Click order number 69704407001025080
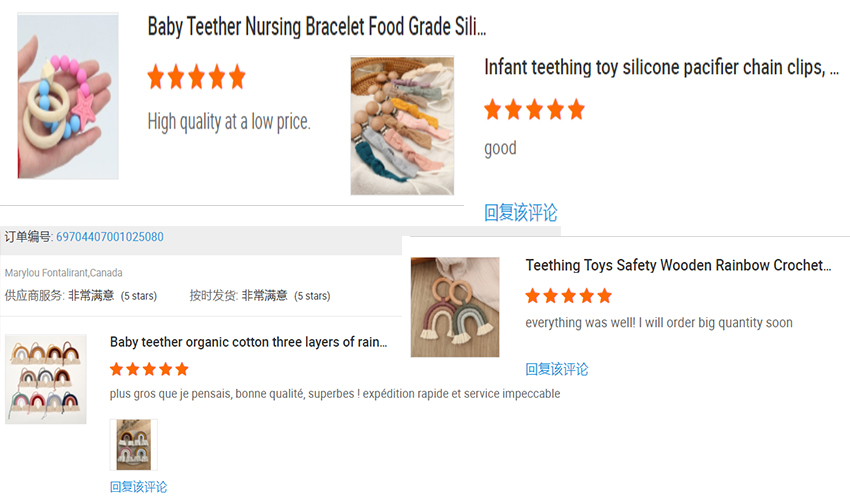This screenshot has height=500, width=850. pyautogui.click(x=110, y=237)
